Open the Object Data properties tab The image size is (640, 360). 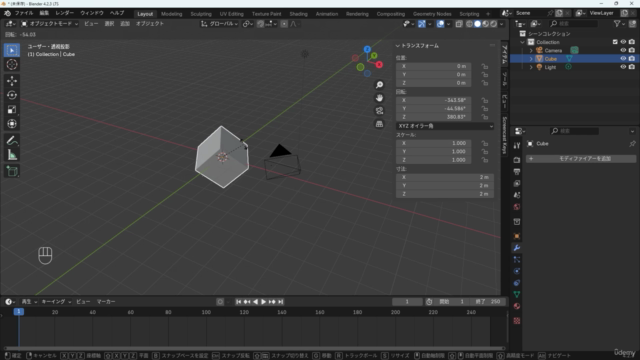click(x=517, y=294)
